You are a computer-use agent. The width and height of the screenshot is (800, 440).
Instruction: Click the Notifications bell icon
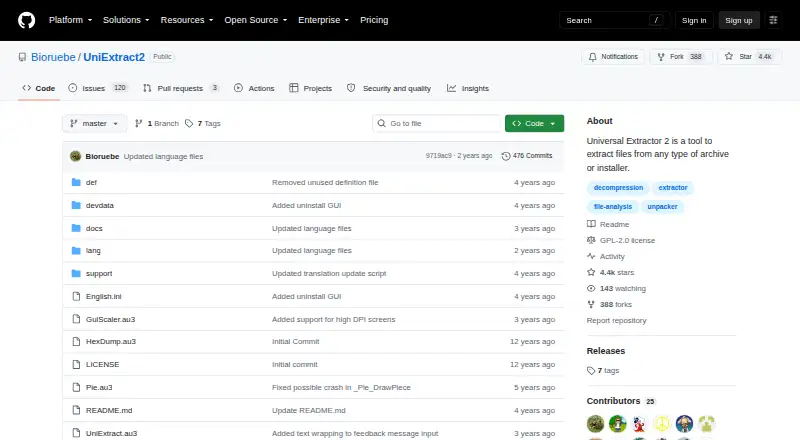point(592,57)
